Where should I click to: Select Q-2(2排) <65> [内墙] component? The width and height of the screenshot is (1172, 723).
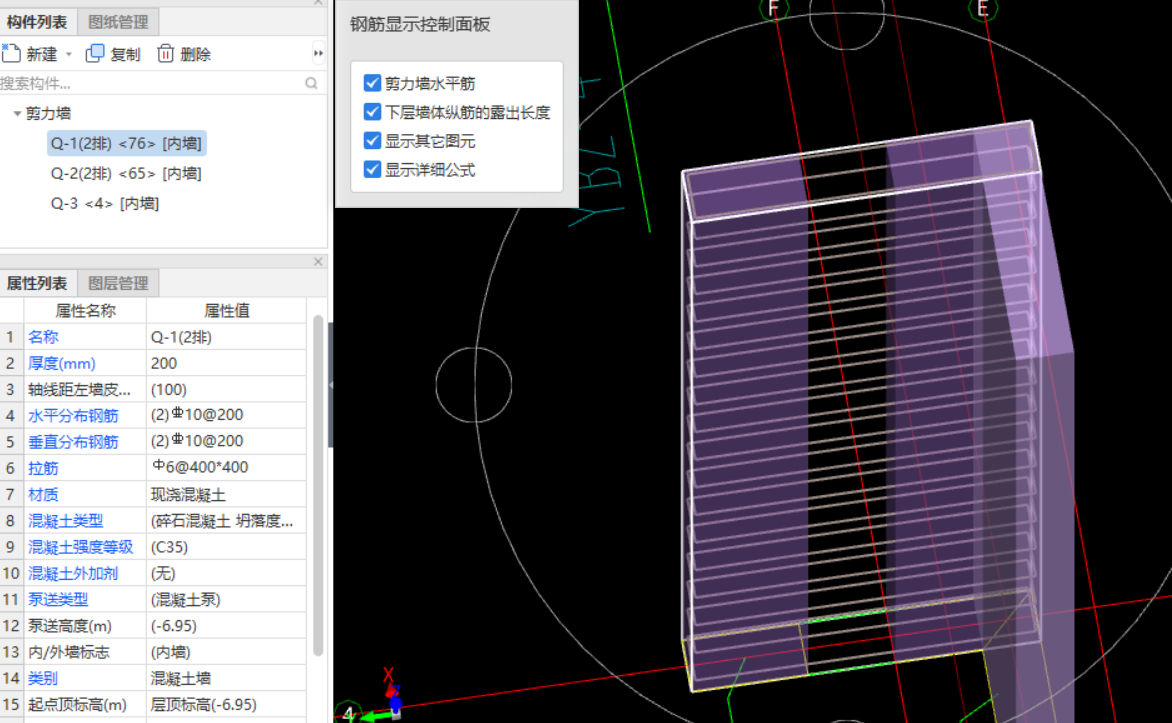point(126,173)
